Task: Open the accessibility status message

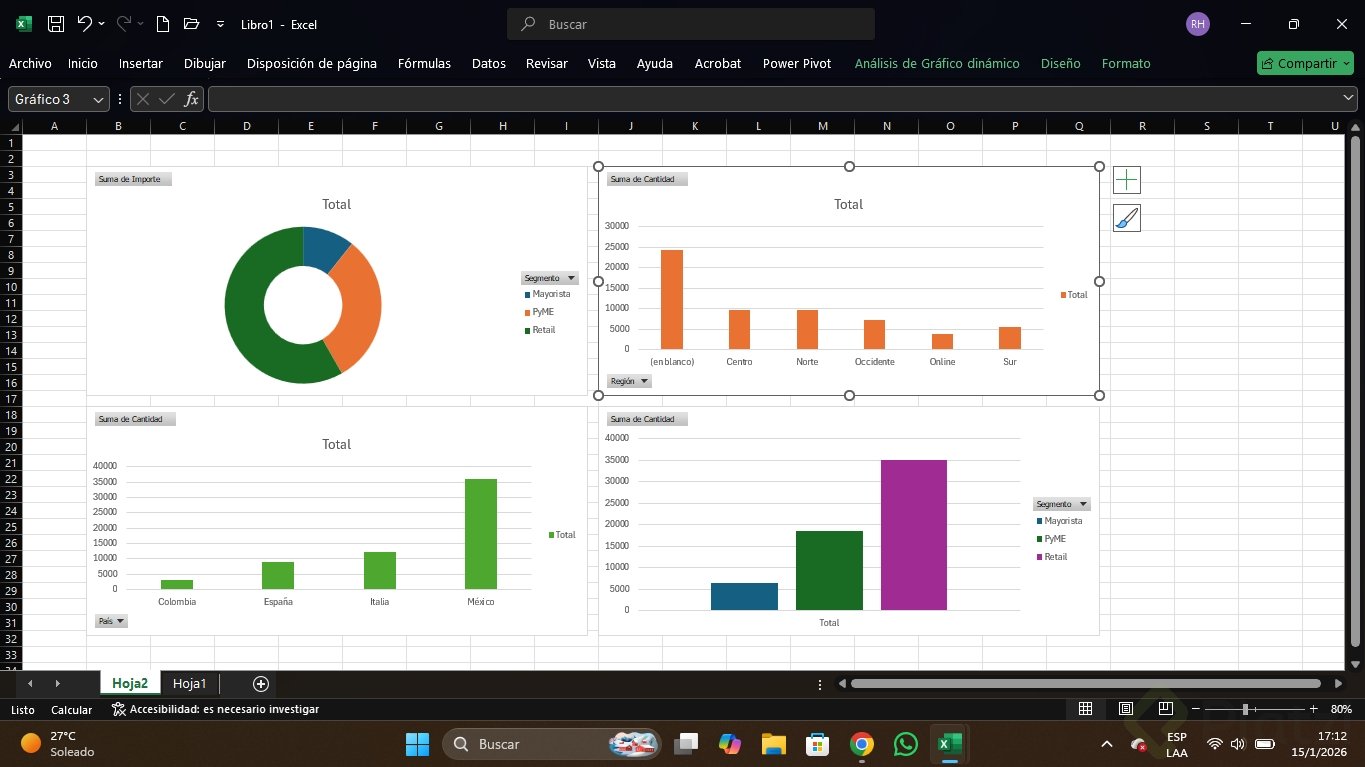Action: (x=215, y=709)
